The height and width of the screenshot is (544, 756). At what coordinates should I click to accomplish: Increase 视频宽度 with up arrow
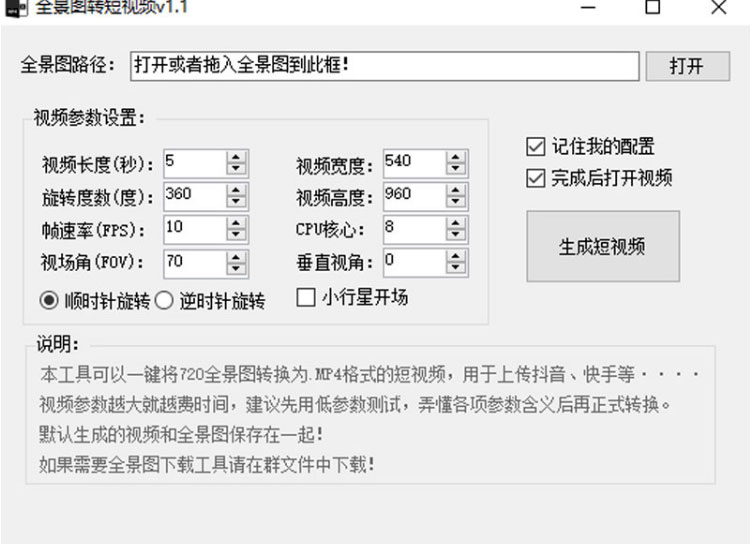[x=456, y=157]
